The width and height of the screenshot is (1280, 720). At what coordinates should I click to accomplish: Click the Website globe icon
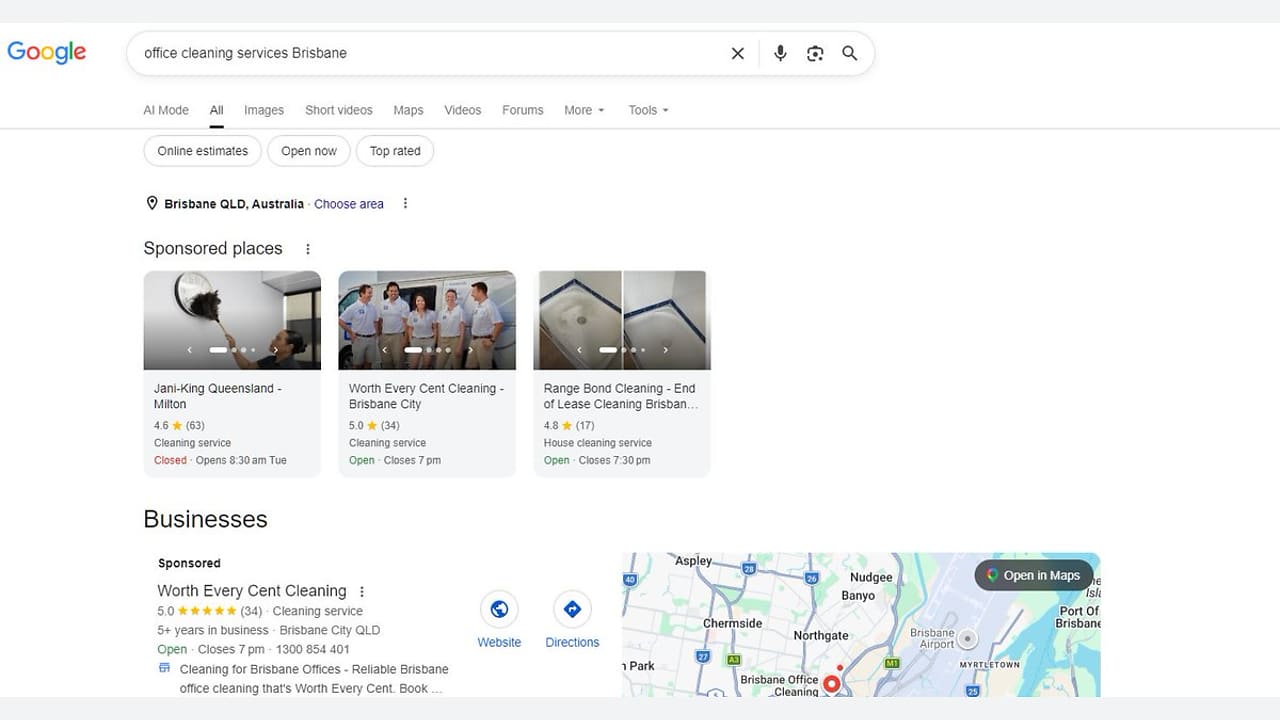[499, 609]
